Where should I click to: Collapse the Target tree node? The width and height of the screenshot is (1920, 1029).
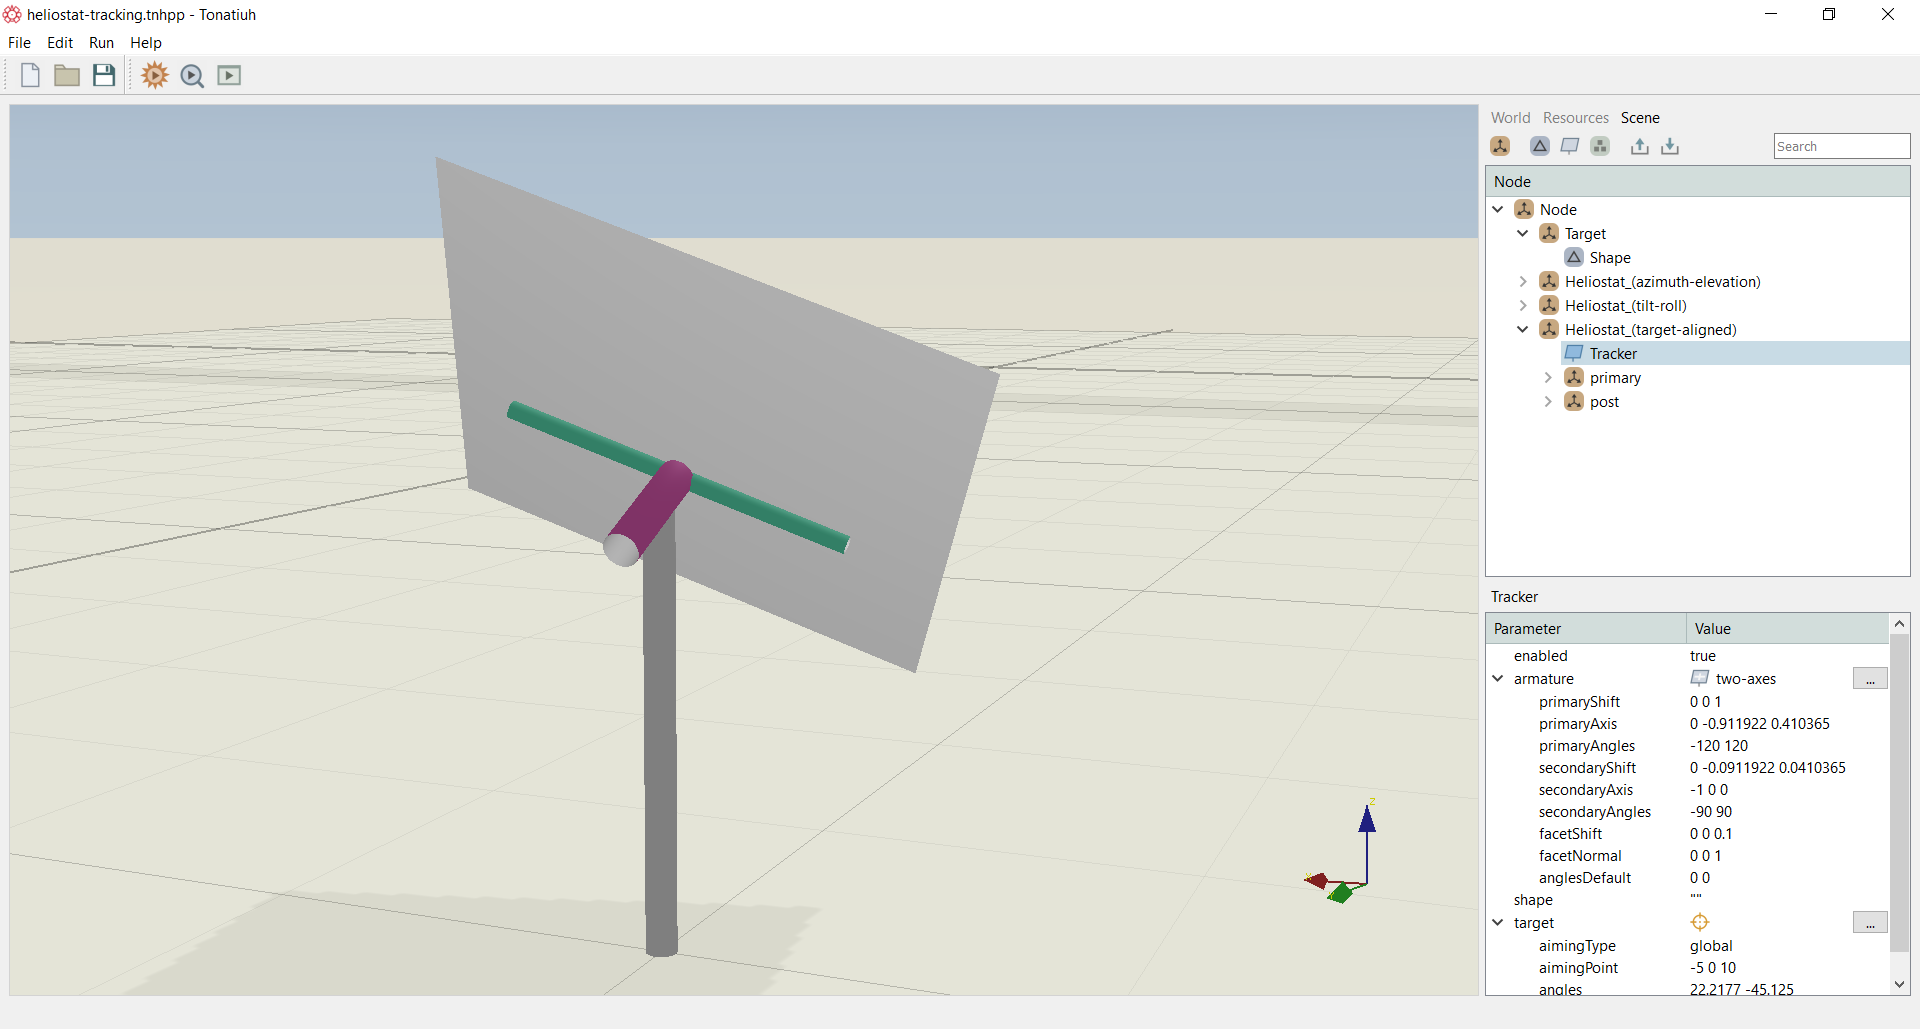[x=1523, y=233]
